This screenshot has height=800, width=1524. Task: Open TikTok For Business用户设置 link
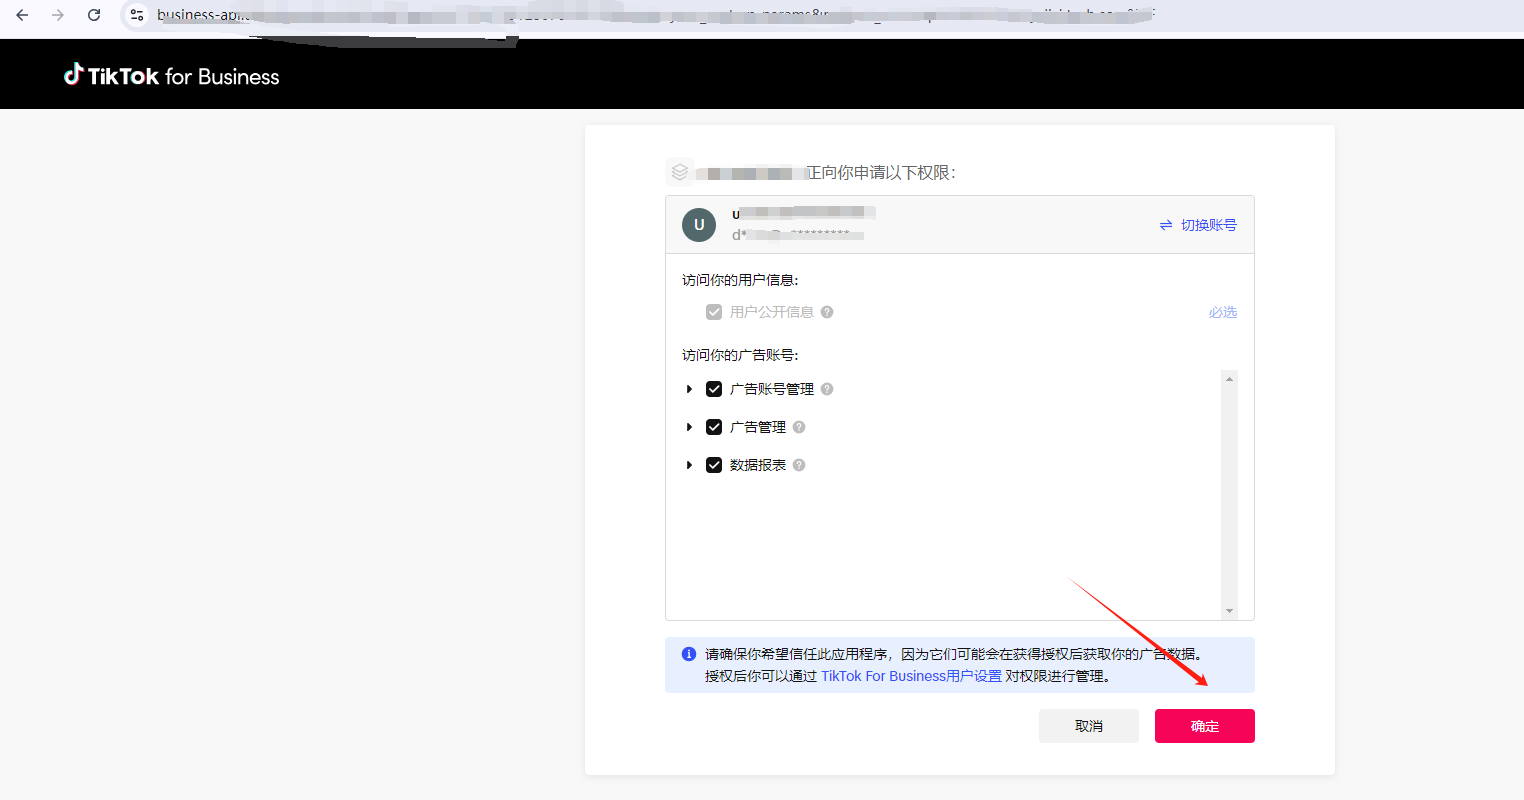tap(911, 676)
